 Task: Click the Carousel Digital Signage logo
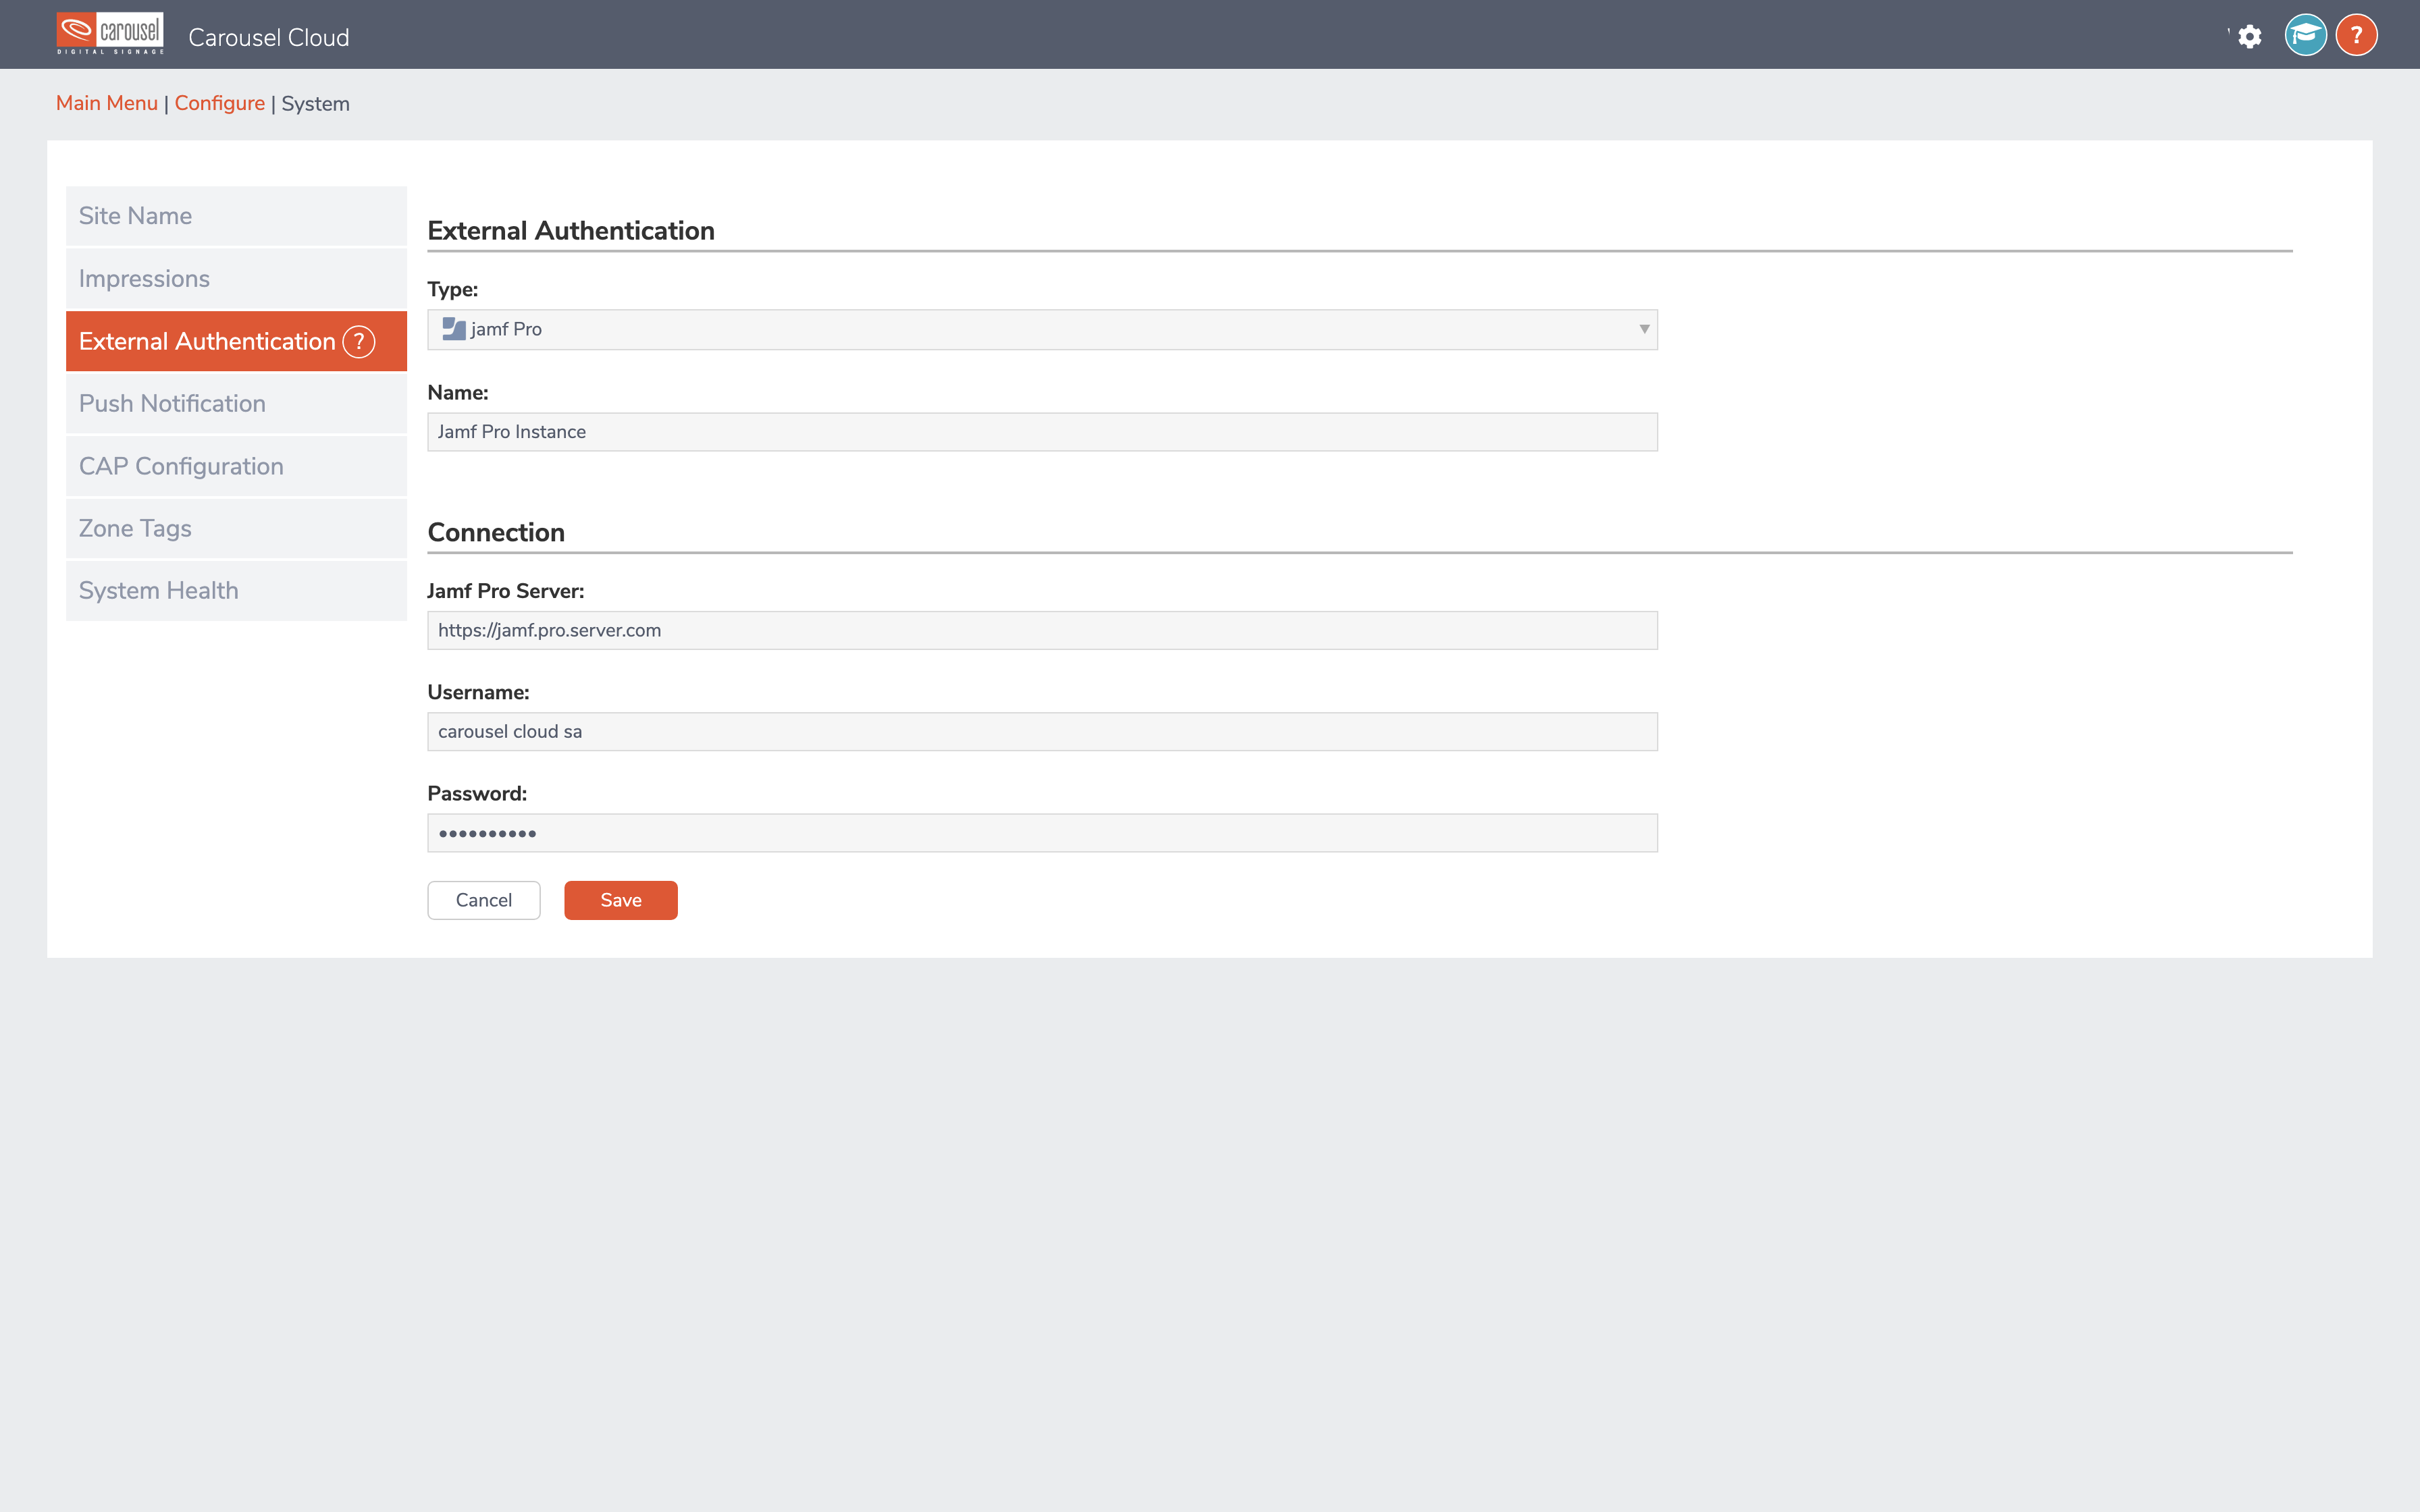110,34
